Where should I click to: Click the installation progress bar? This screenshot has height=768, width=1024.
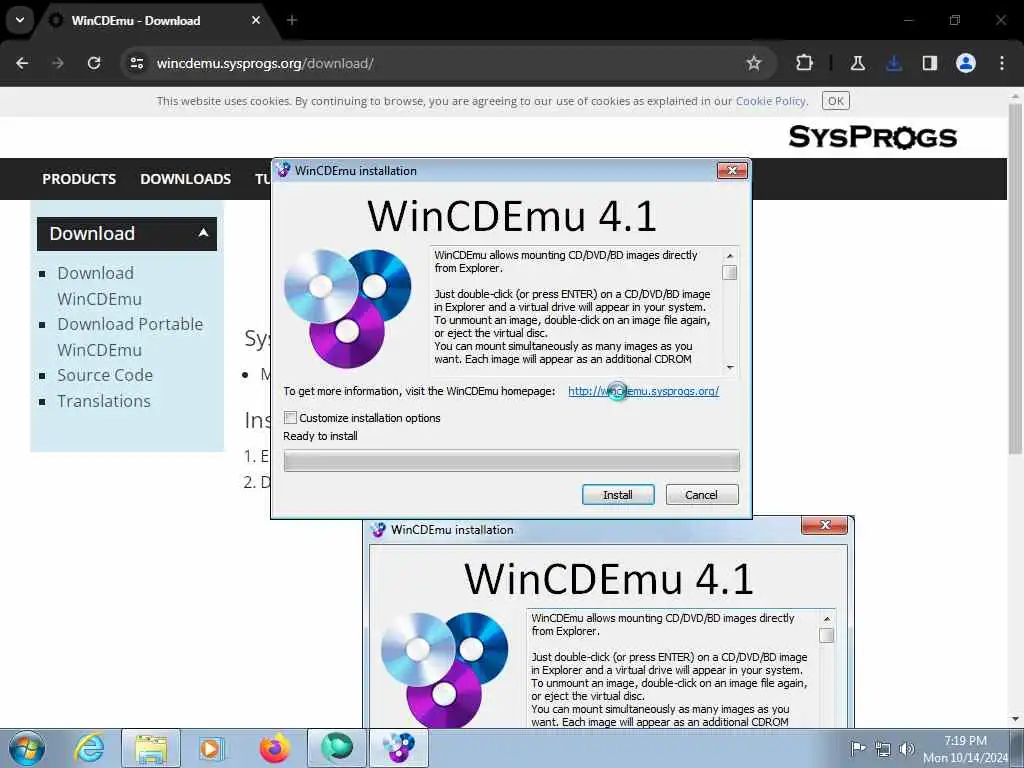click(511, 461)
